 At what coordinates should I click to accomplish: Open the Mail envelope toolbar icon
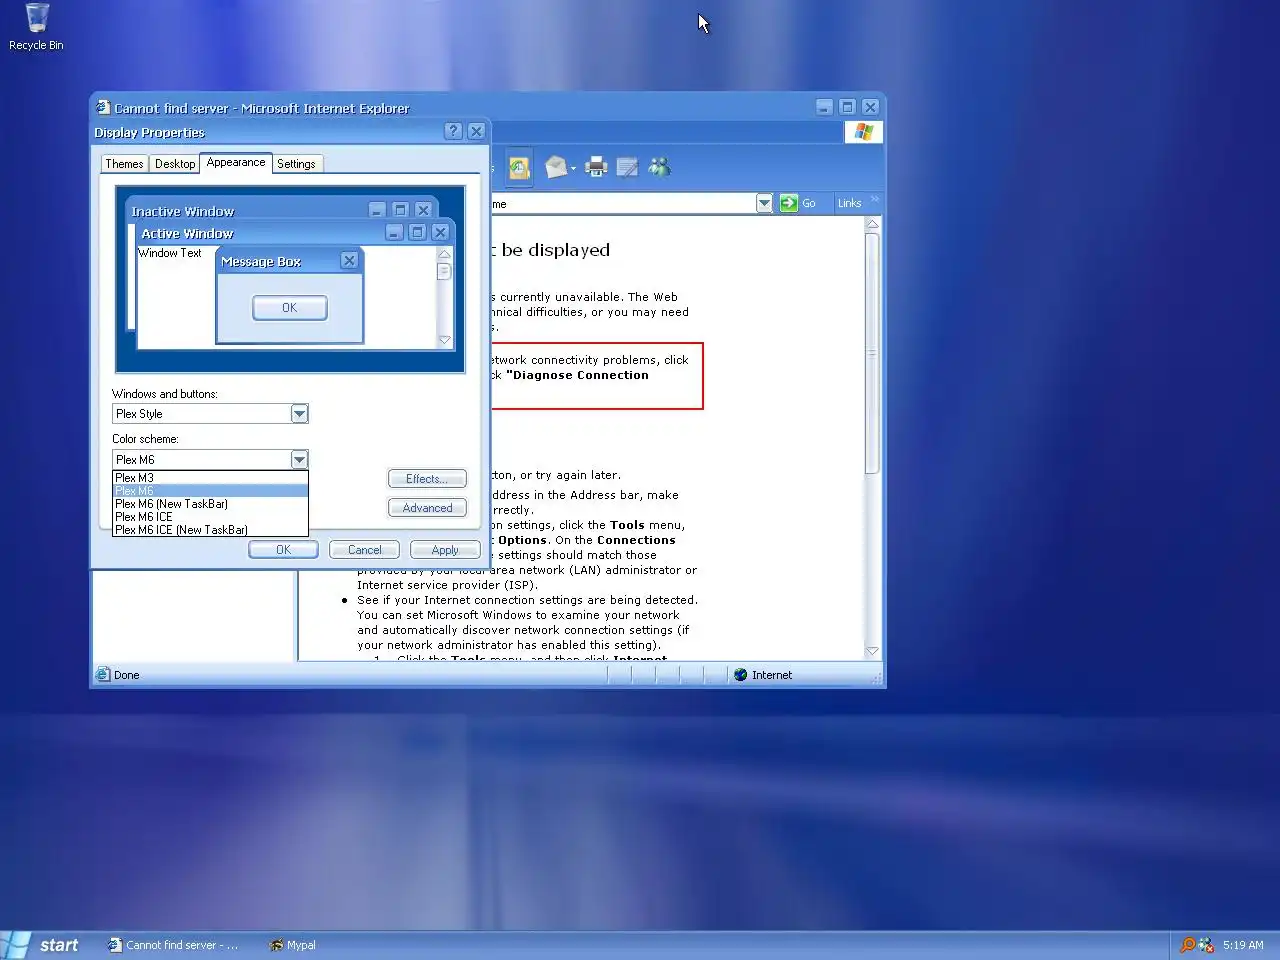coord(556,167)
